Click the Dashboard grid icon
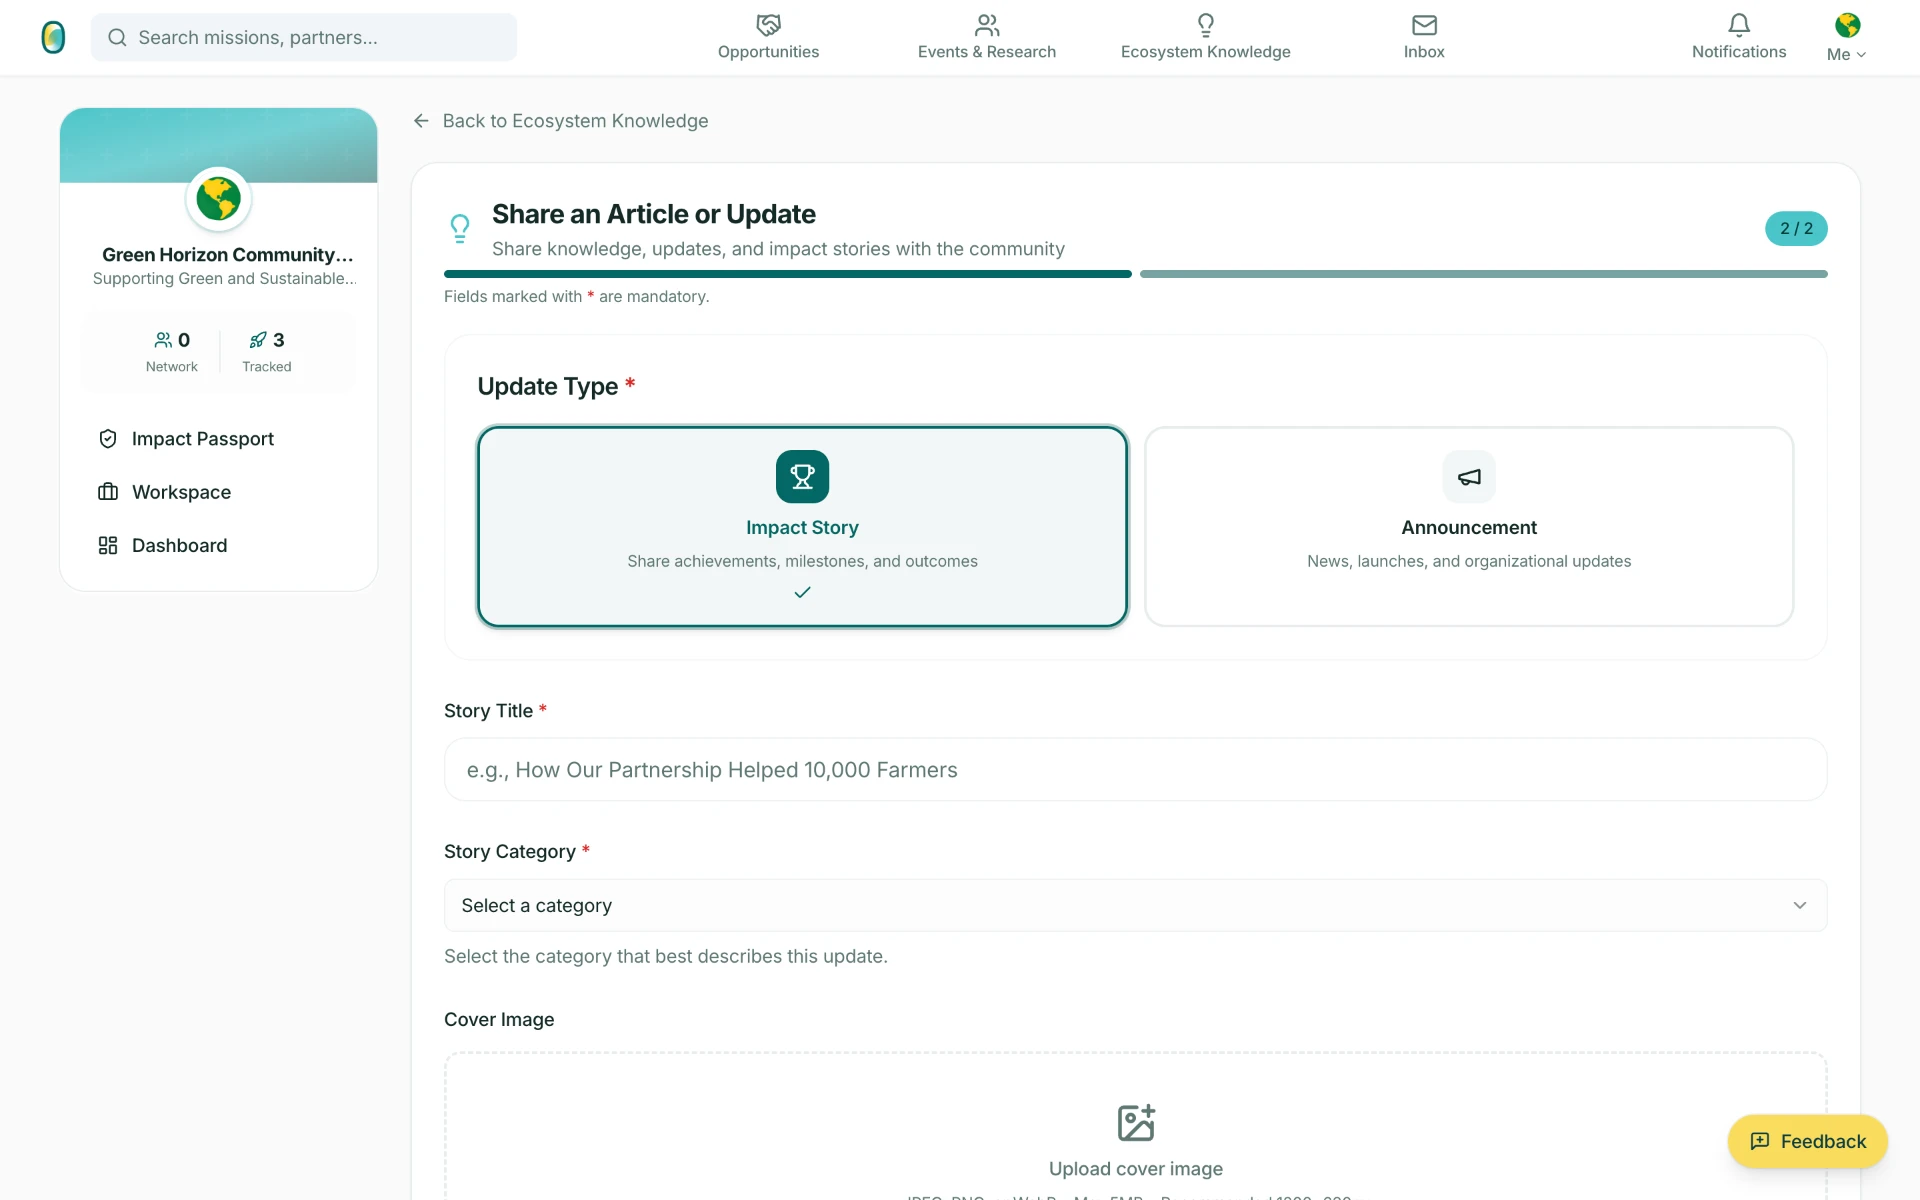The height and width of the screenshot is (1200, 1920). [108, 545]
